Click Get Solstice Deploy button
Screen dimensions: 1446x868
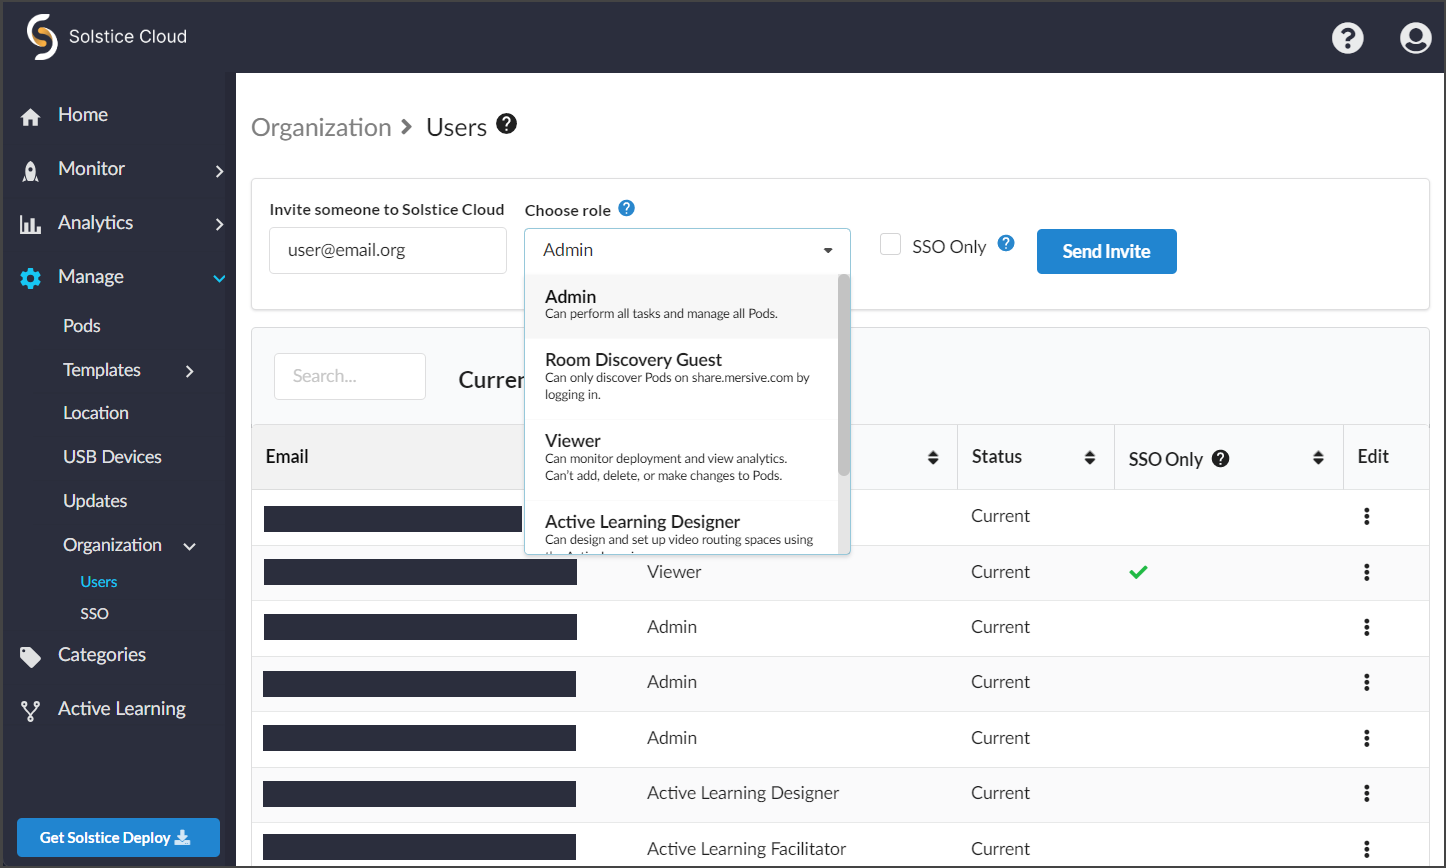[x=118, y=837]
